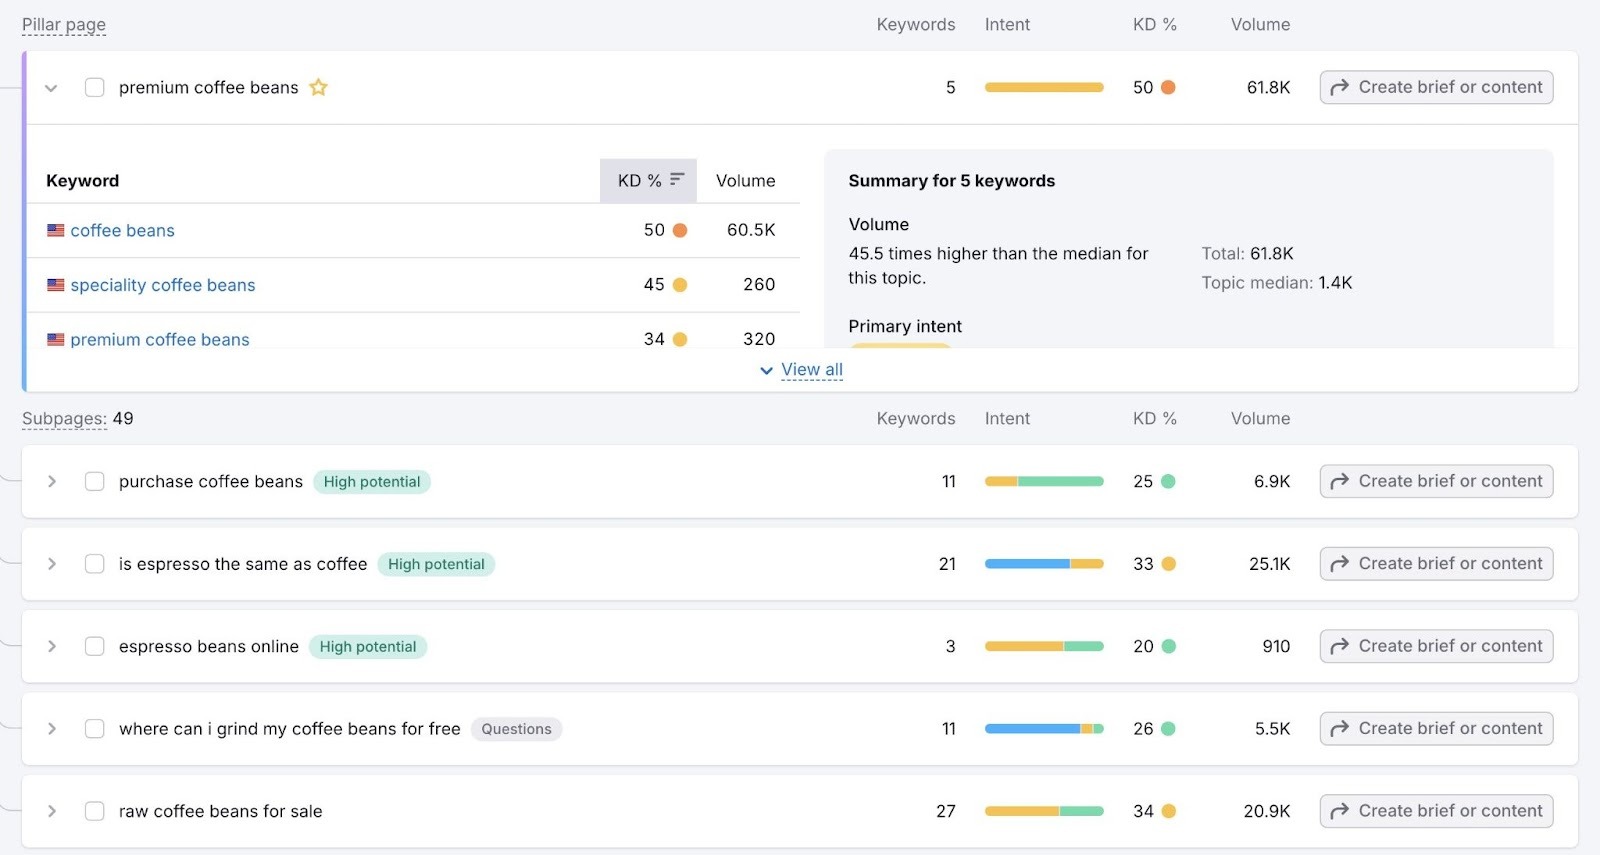The image size is (1600, 855).
Task: Click the orange KD dot for coffee beans keyword
Action: pos(680,230)
